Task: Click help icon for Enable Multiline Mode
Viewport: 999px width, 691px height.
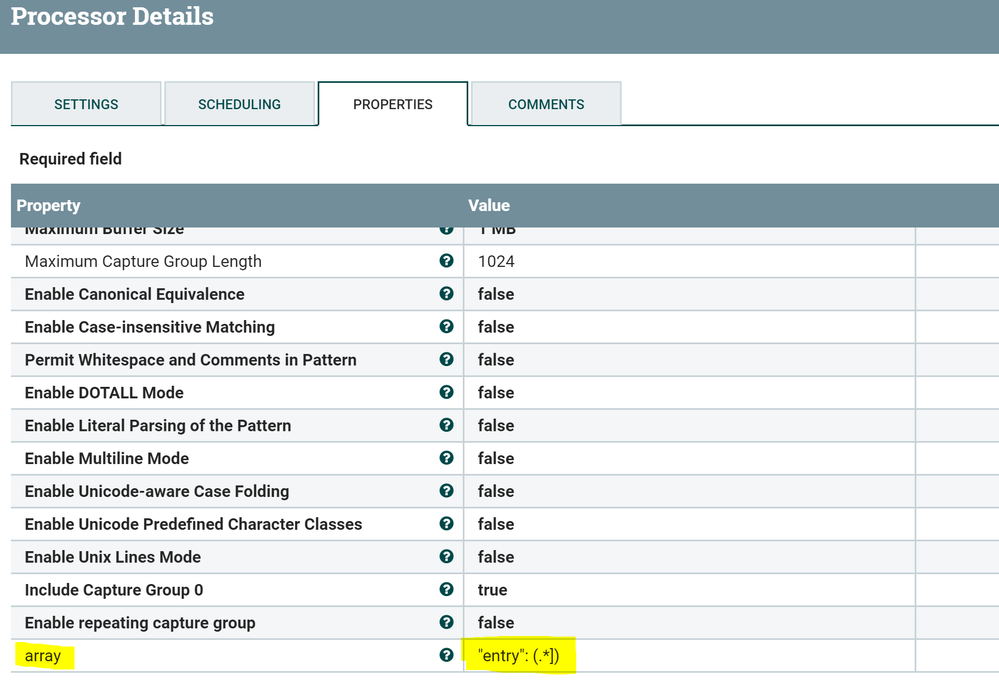Action: [x=446, y=458]
